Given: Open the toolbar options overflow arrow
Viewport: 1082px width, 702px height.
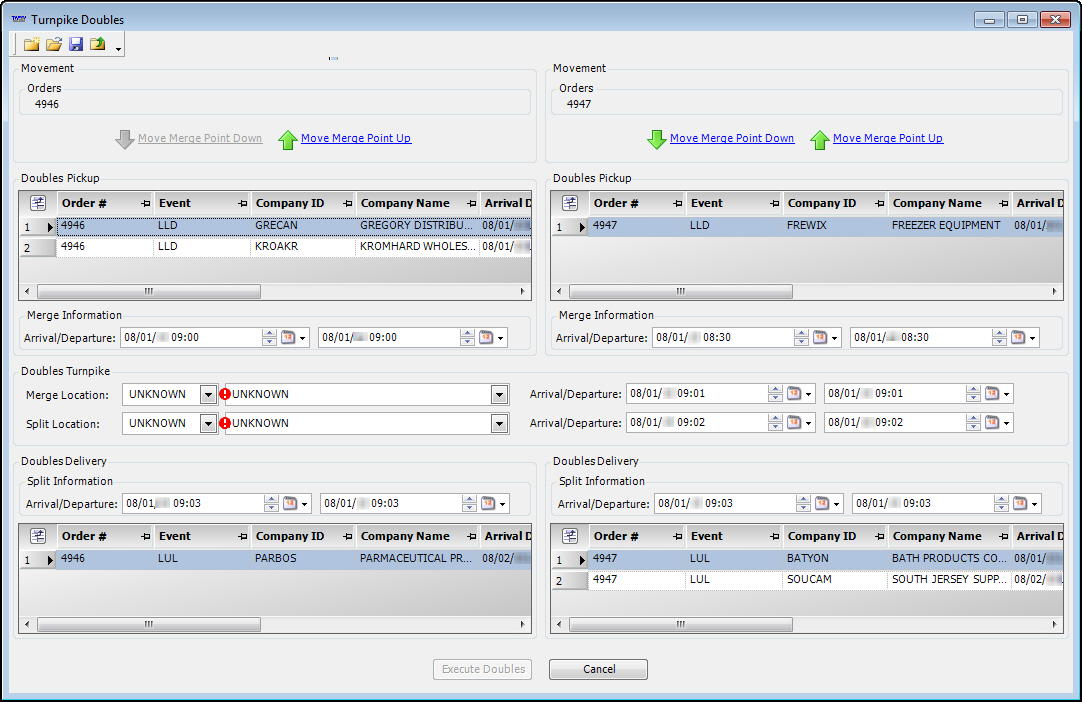Looking at the screenshot, I should (x=118, y=49).
